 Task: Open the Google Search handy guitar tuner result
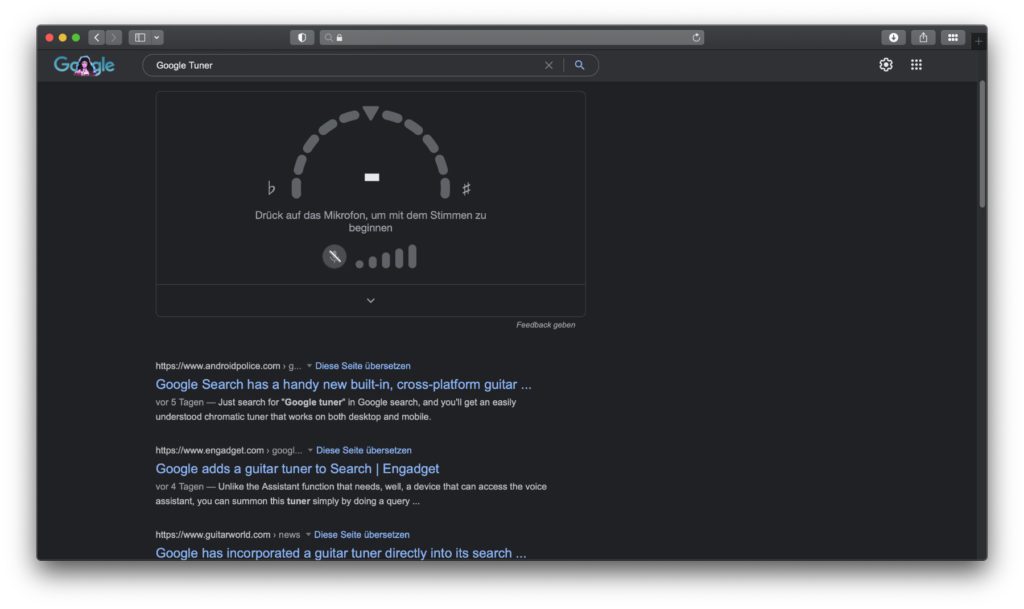pyautogui.click(x=344, y=384)
